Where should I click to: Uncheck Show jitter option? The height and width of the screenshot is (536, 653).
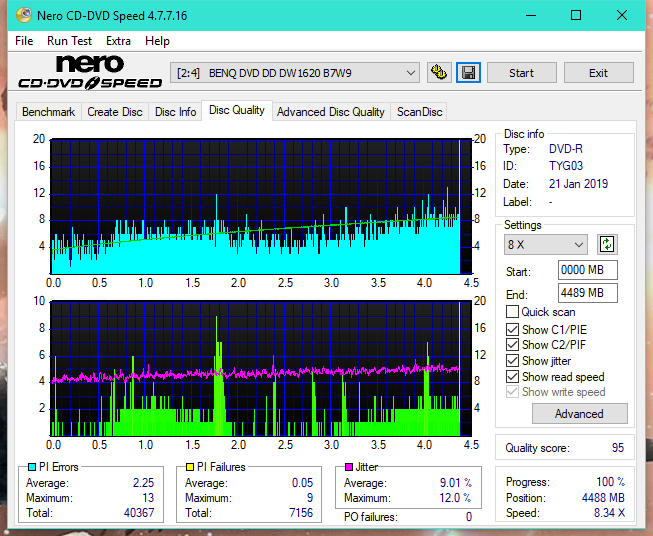pyautogui.click(x=512, y=361)
